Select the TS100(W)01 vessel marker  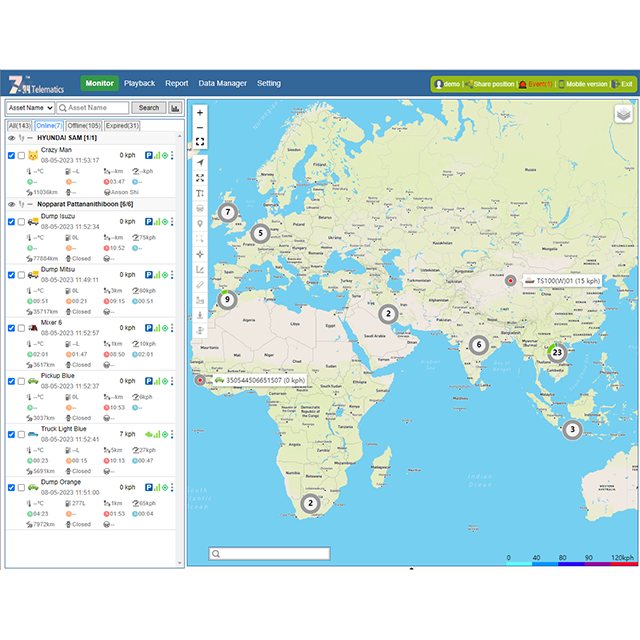click(510, 281)
